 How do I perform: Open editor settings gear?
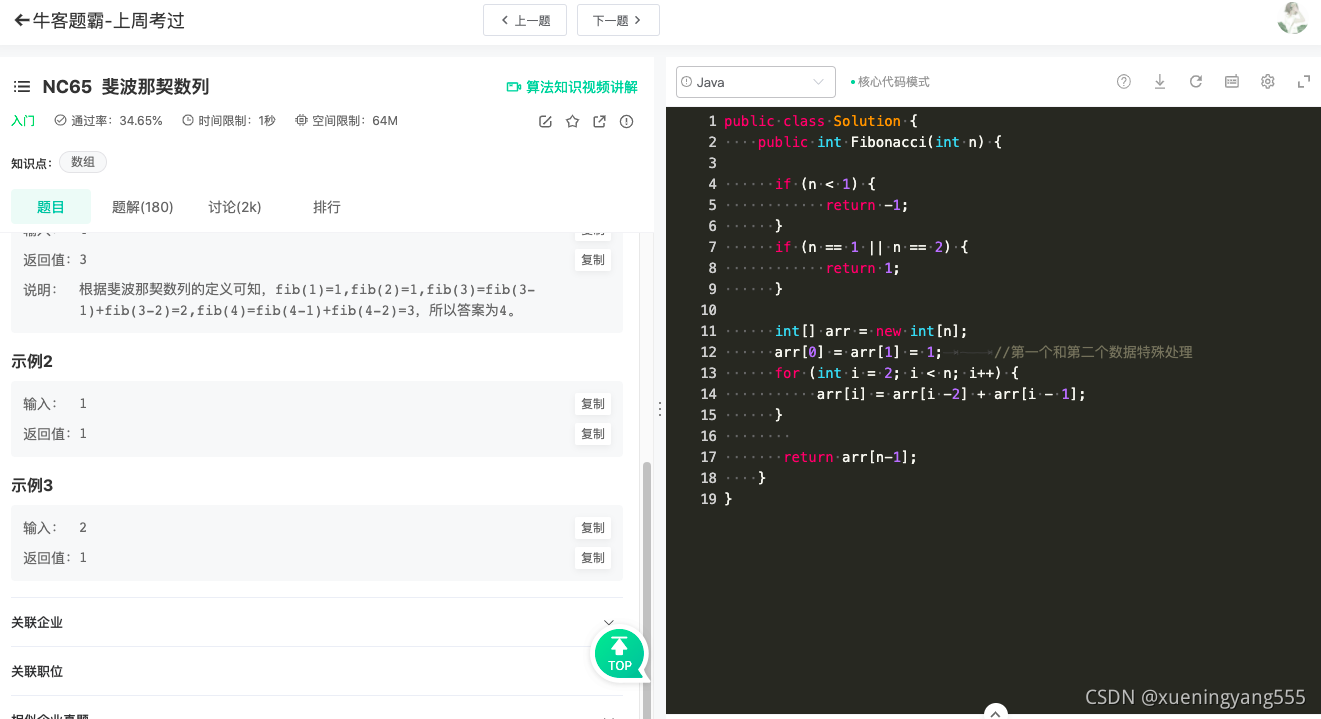[x=1268, y=82]
